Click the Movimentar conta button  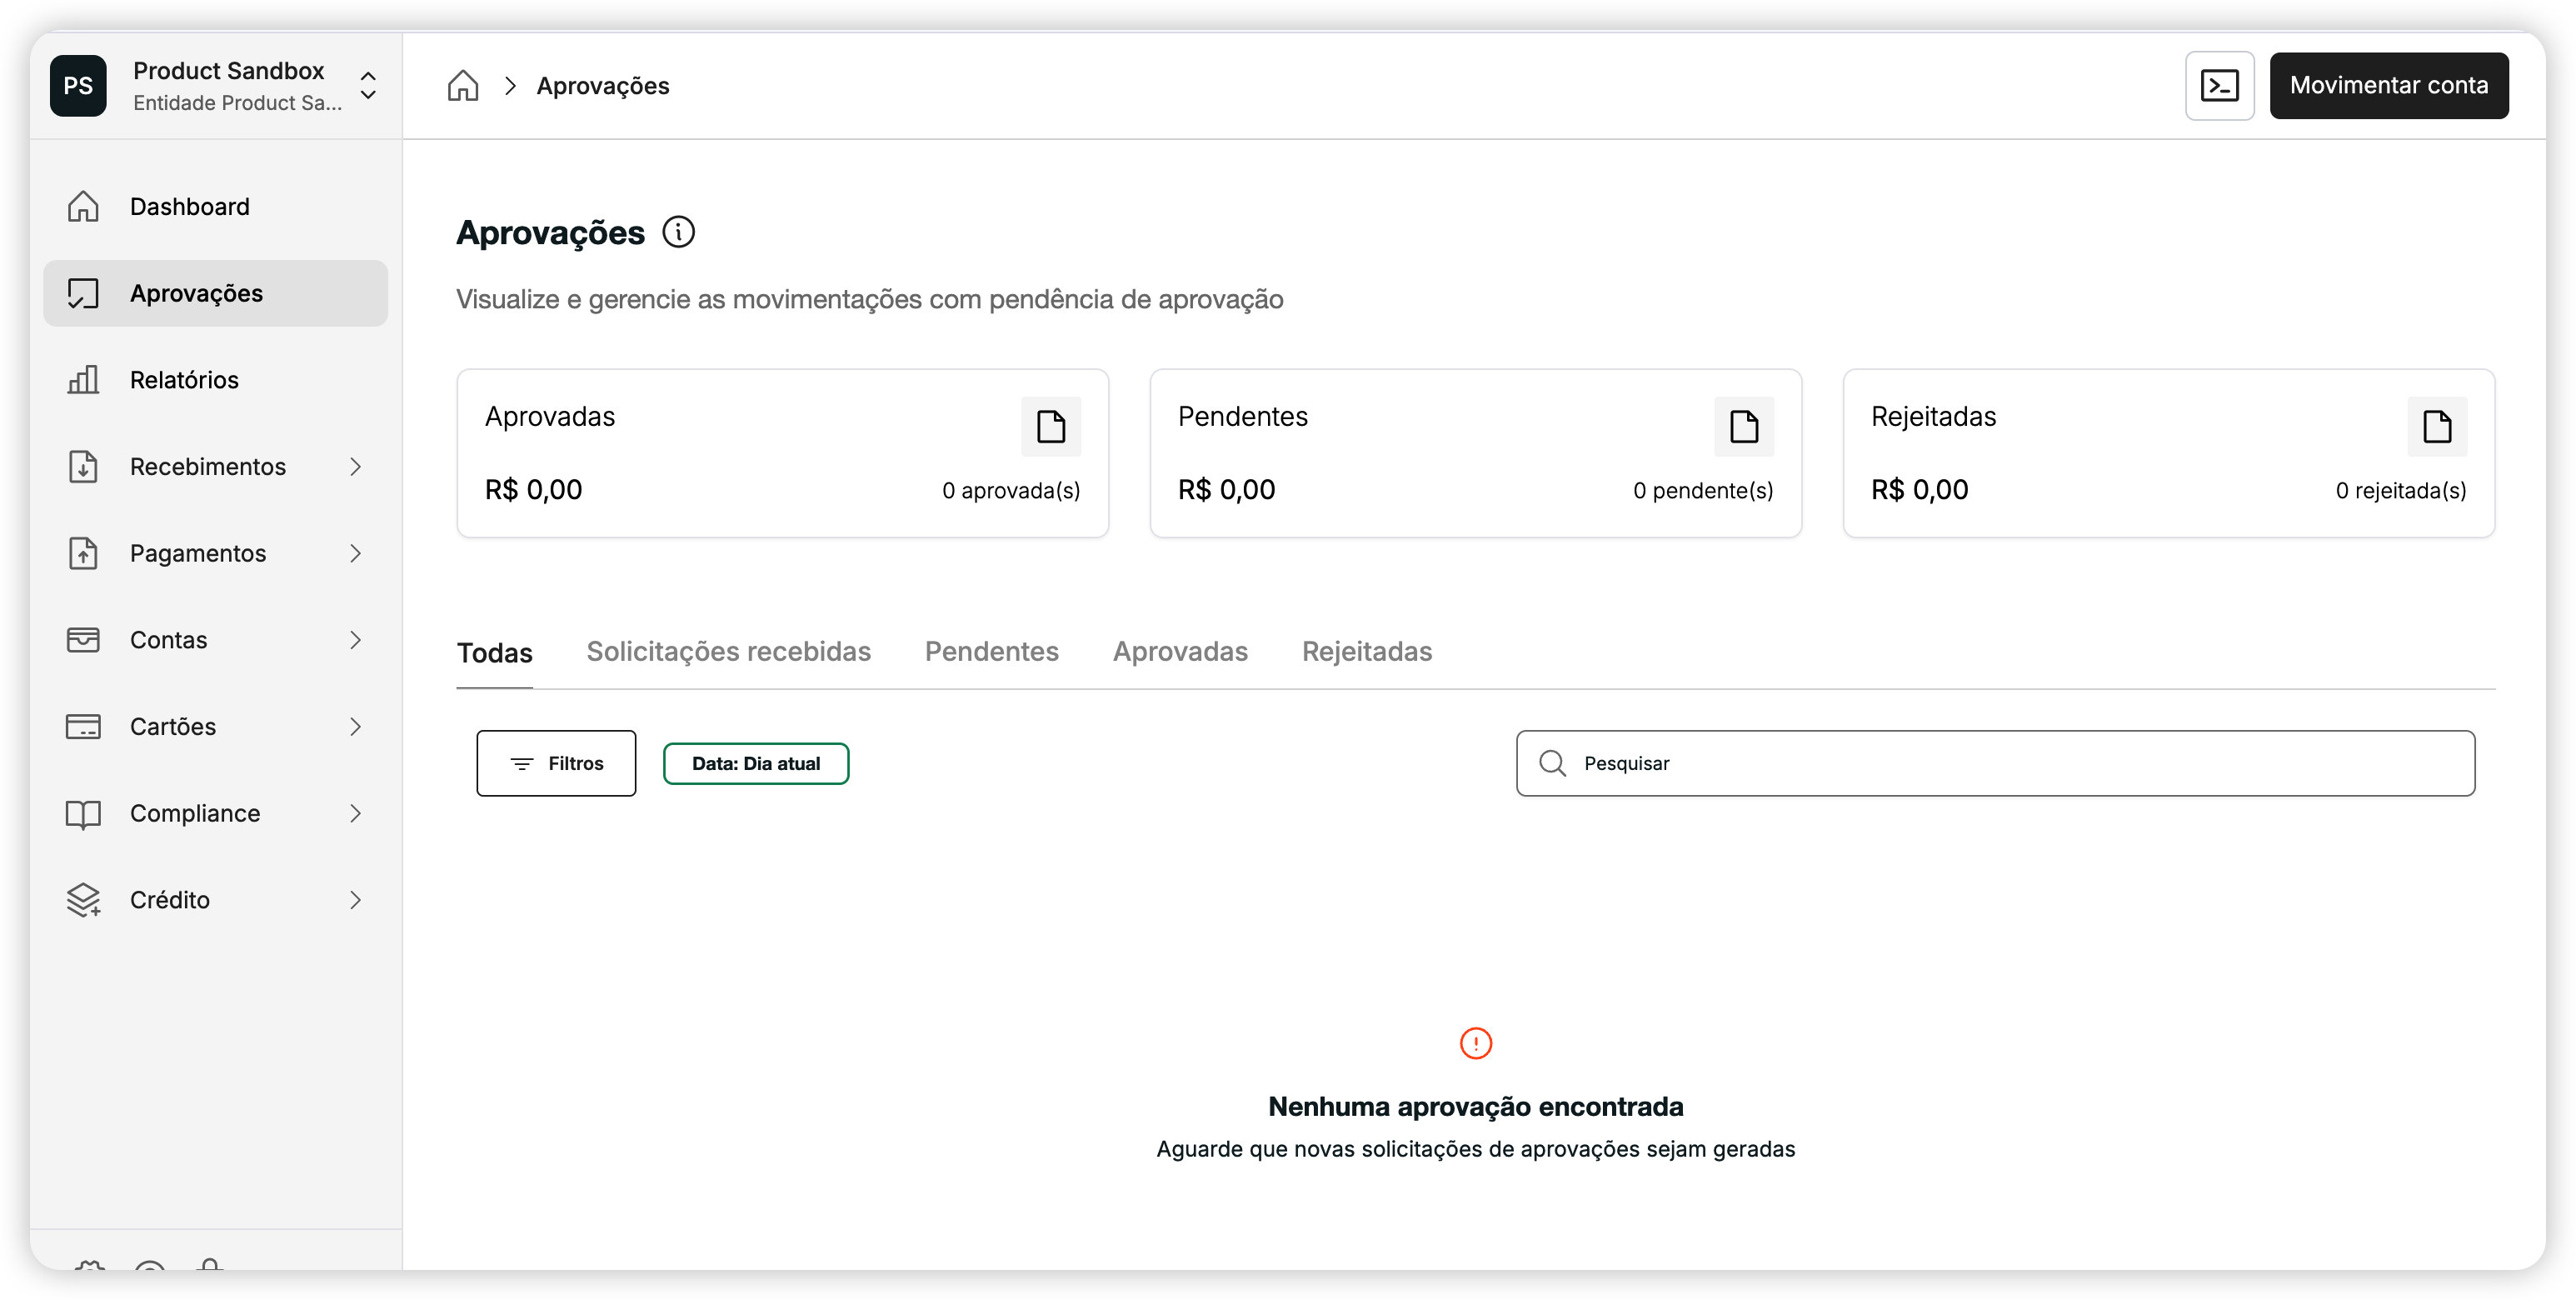(x=2388, y=86)
